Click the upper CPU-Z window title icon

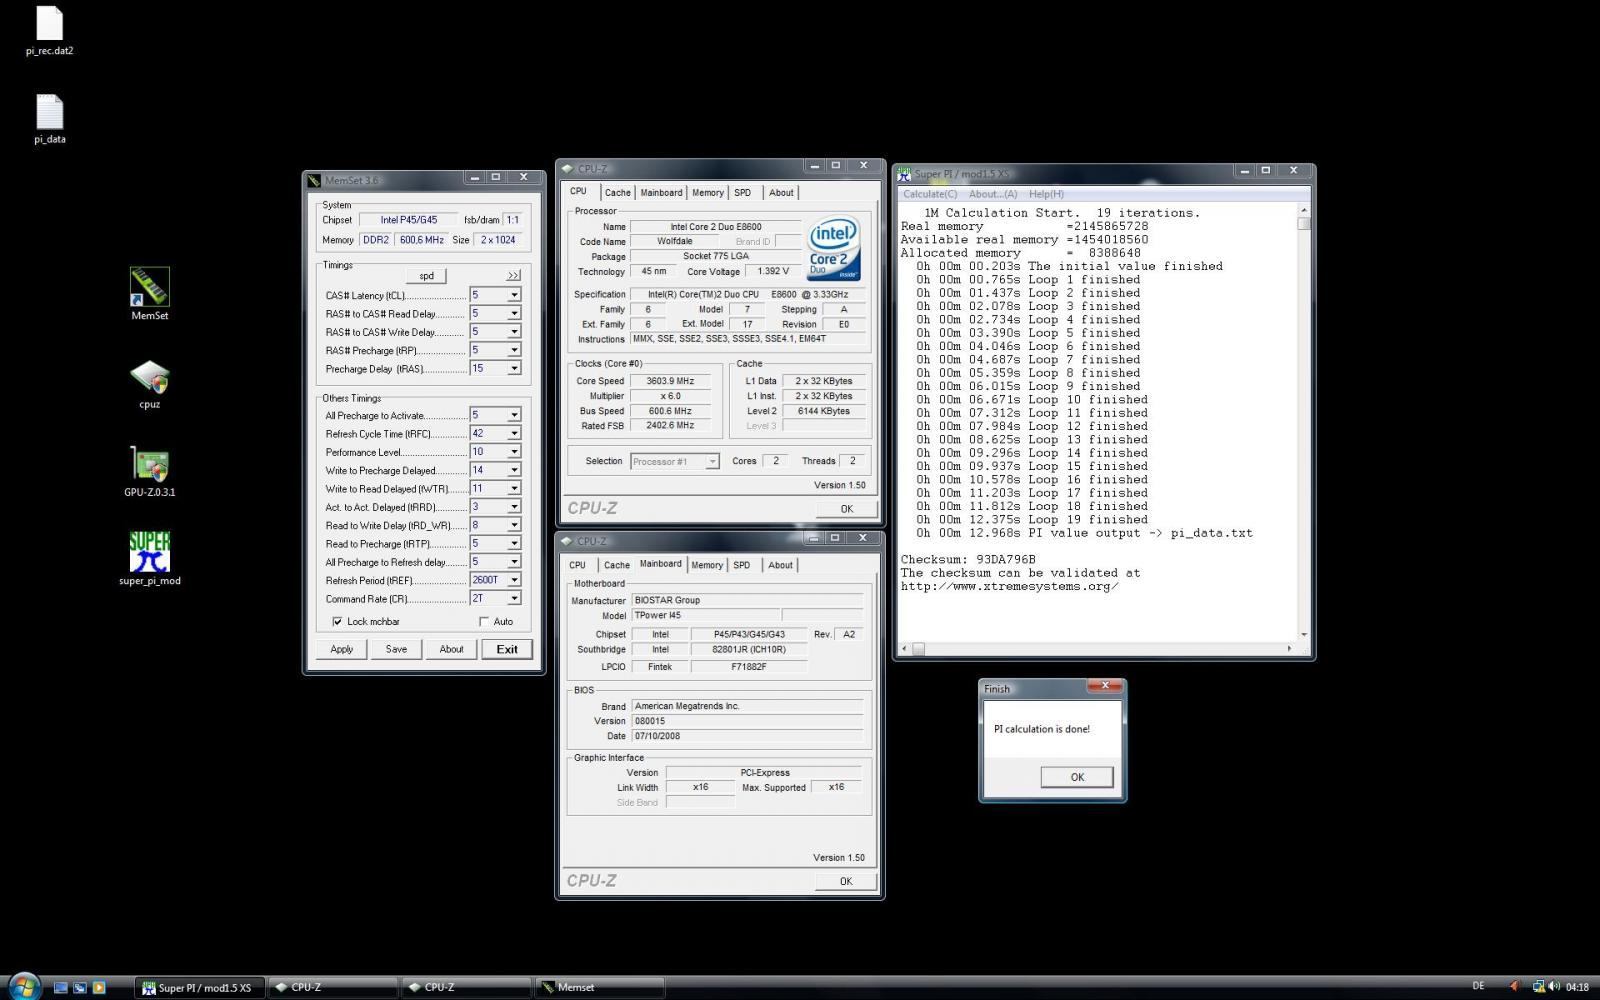pos(567,168)
